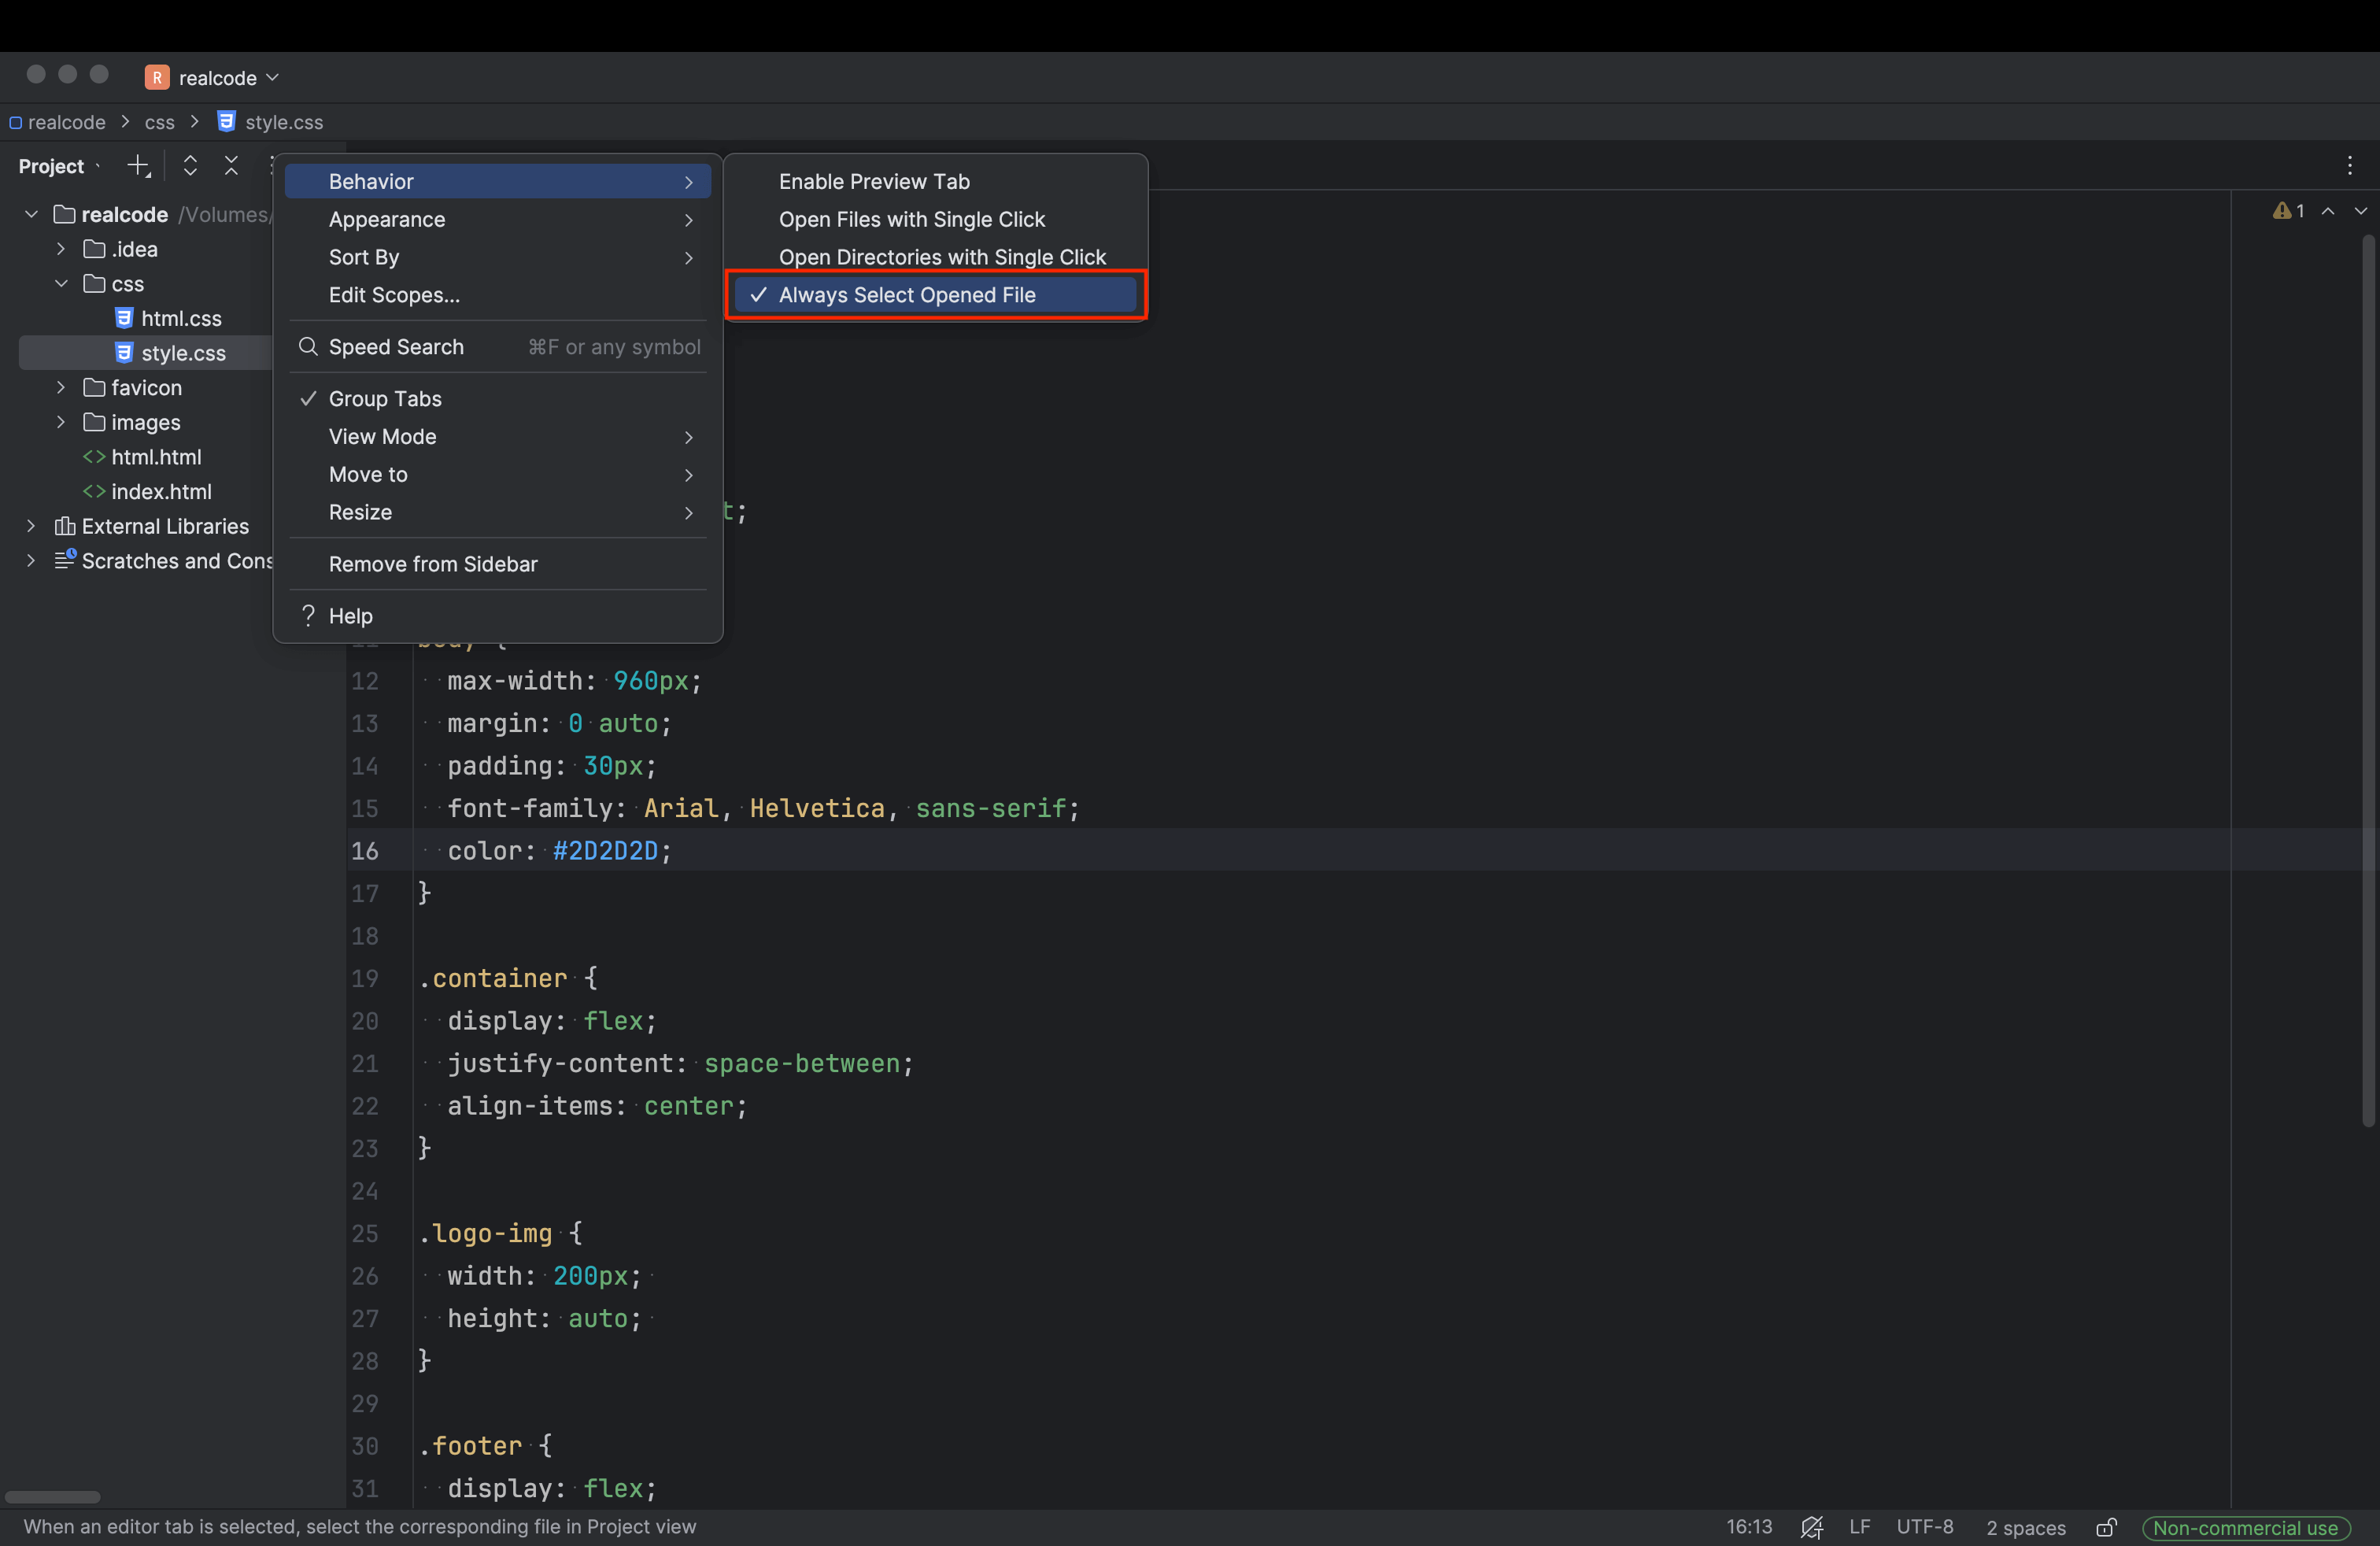Collapse the css folder
Image resolution: width=2380 pixels, height=1546 pixels.
(x=61, y=284)
